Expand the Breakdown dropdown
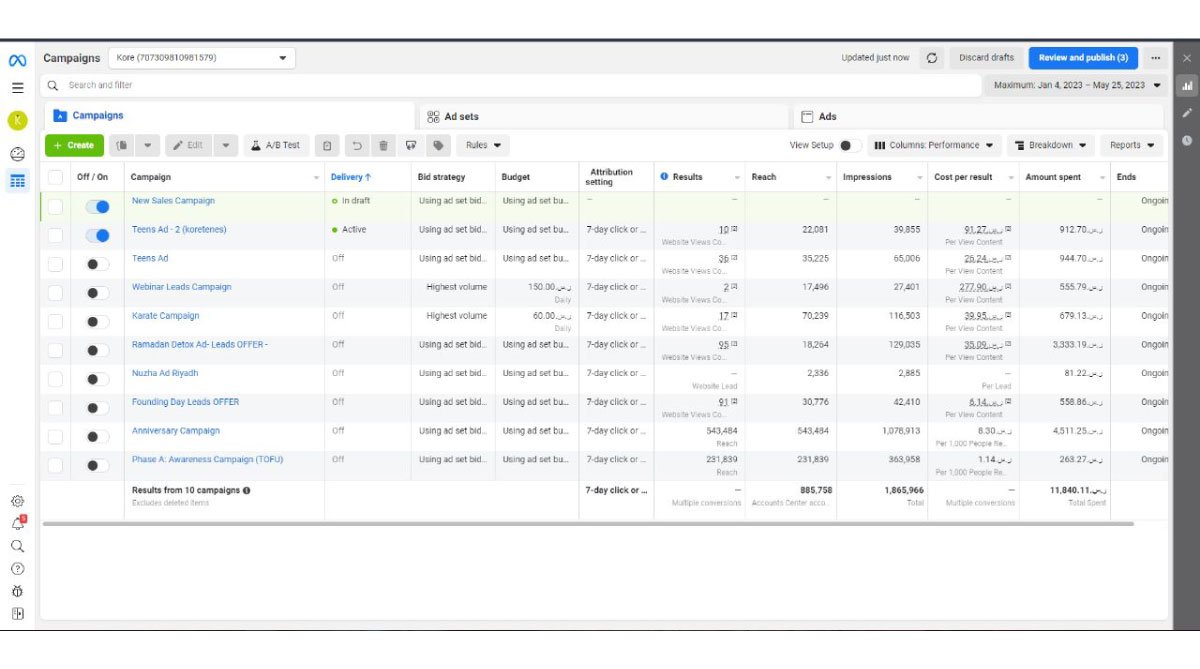This screenshot has height=669, width=1200. coord(1050,145)
